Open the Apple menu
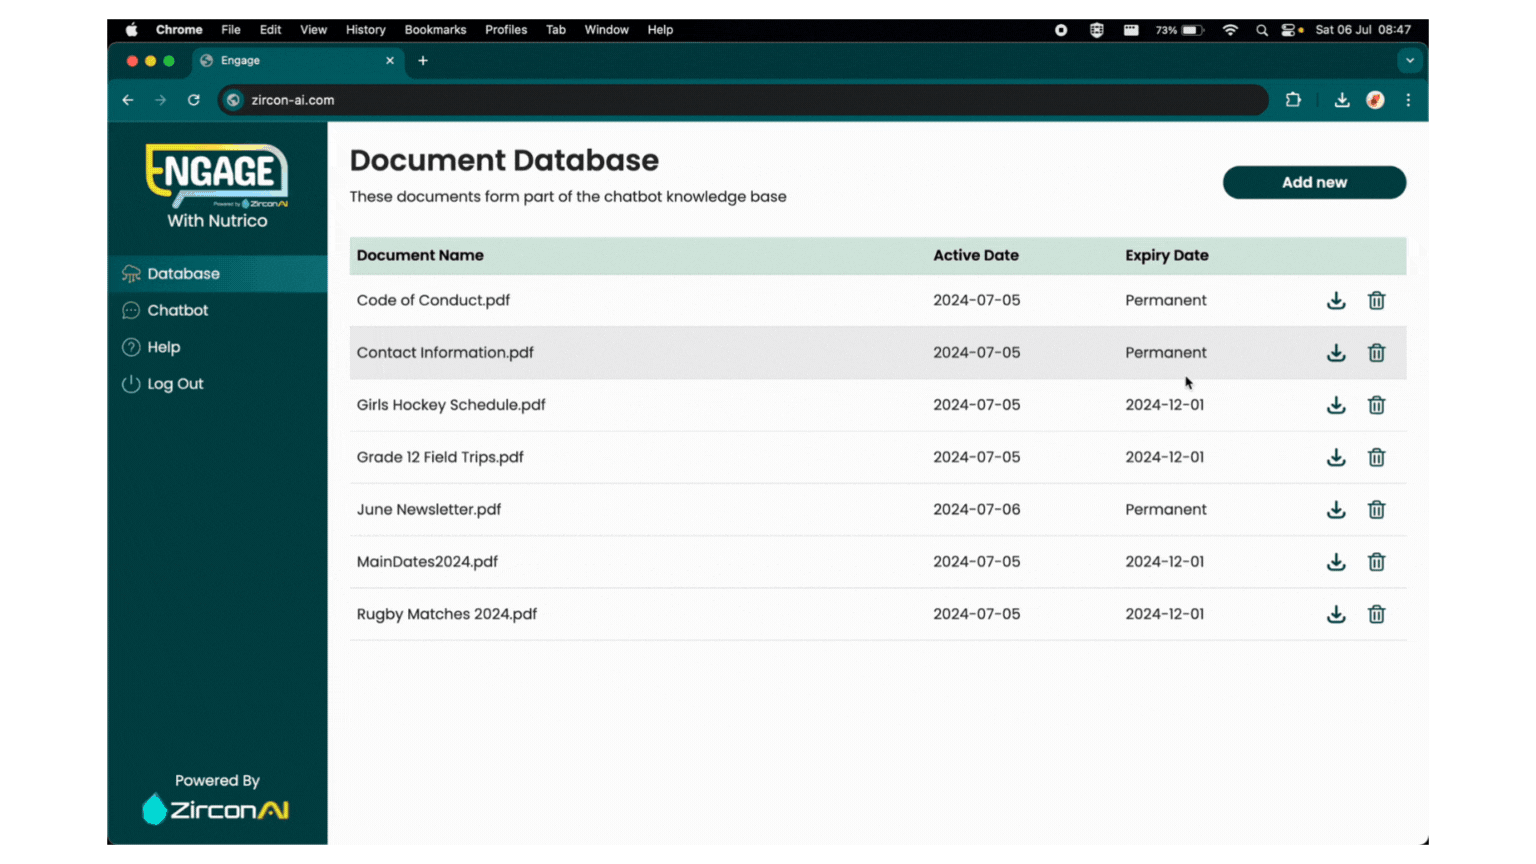This screenshot has height=864, width=1536. pyautogui.click(x=131, y=30)
